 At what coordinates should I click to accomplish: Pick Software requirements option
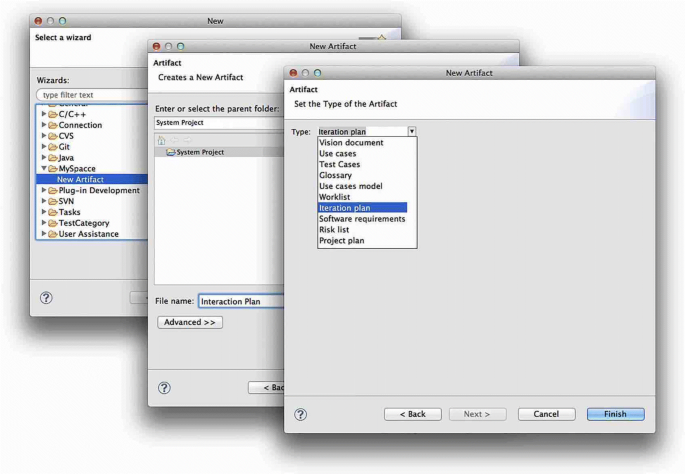click(x=362, y=219)
